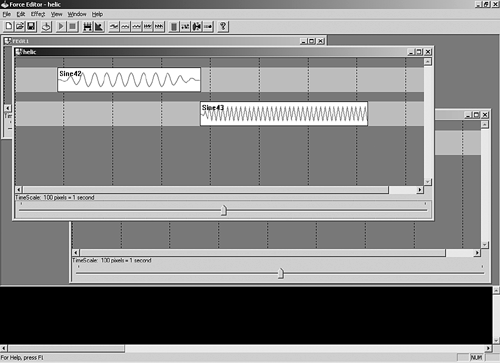Click back window horizontal scrollbar left arrow
Image resolution: width=500 pixels, height=363 pixels.
pos(76,253)
